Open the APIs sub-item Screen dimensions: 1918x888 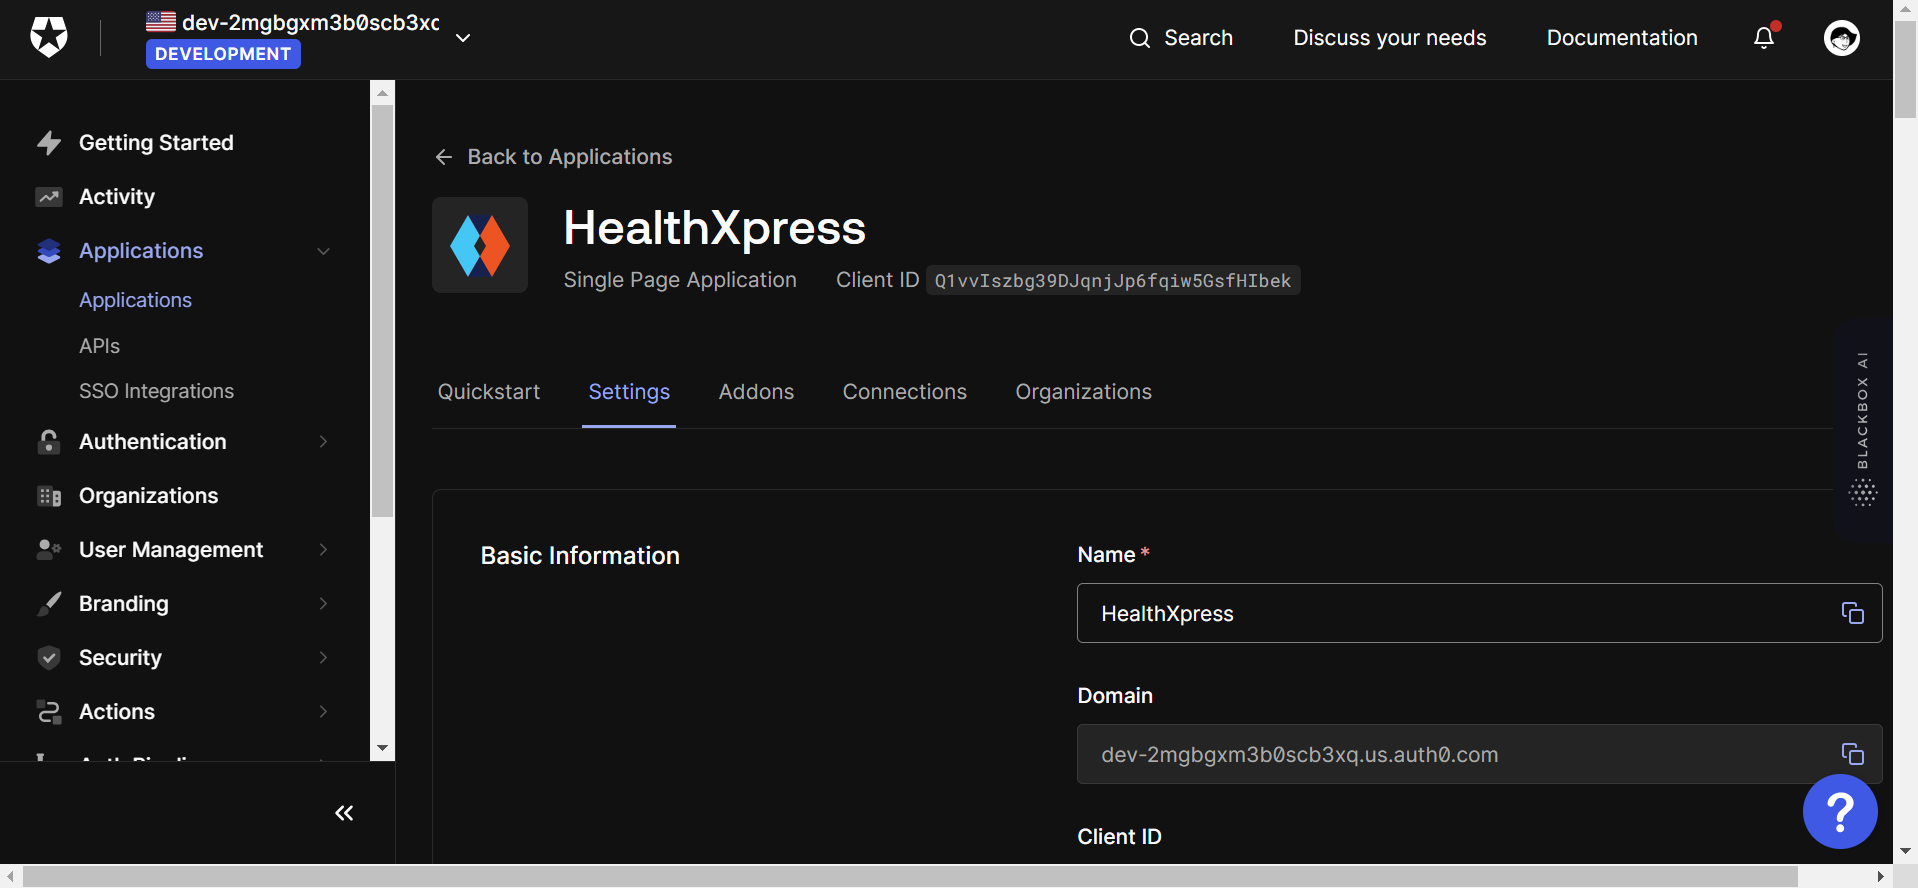pos(99,346)
